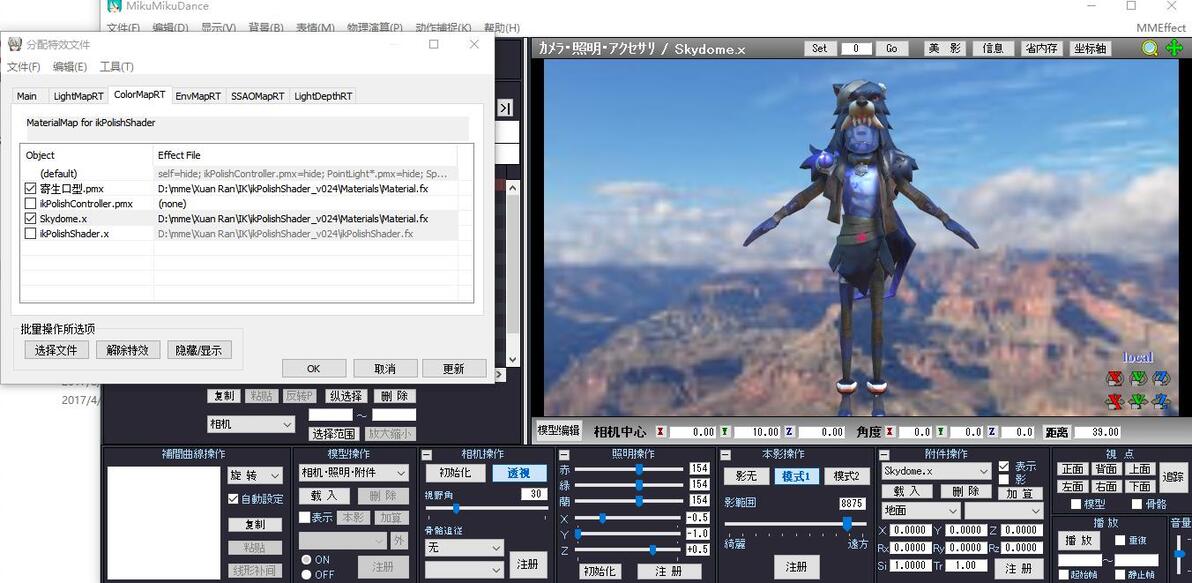Click the OK button in effect dialog
The image size is (1192, 583).
314,369
